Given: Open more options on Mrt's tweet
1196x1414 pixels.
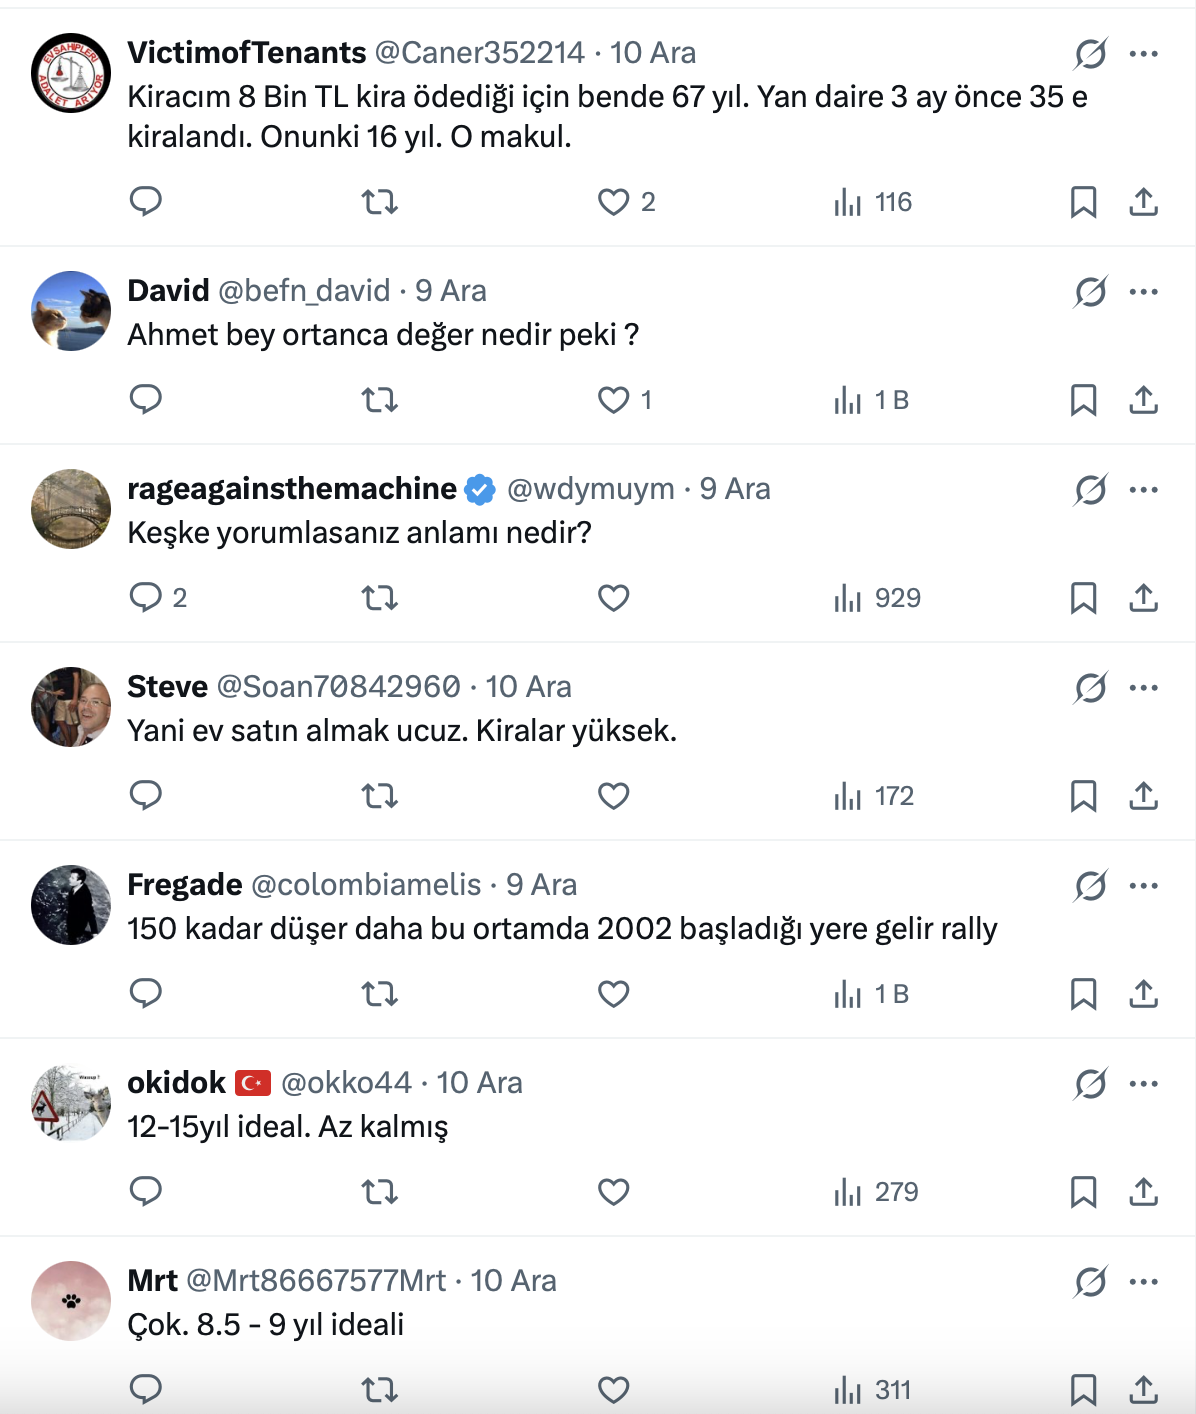Looking at the screenshot, I should click(x=1143, y=1282).
